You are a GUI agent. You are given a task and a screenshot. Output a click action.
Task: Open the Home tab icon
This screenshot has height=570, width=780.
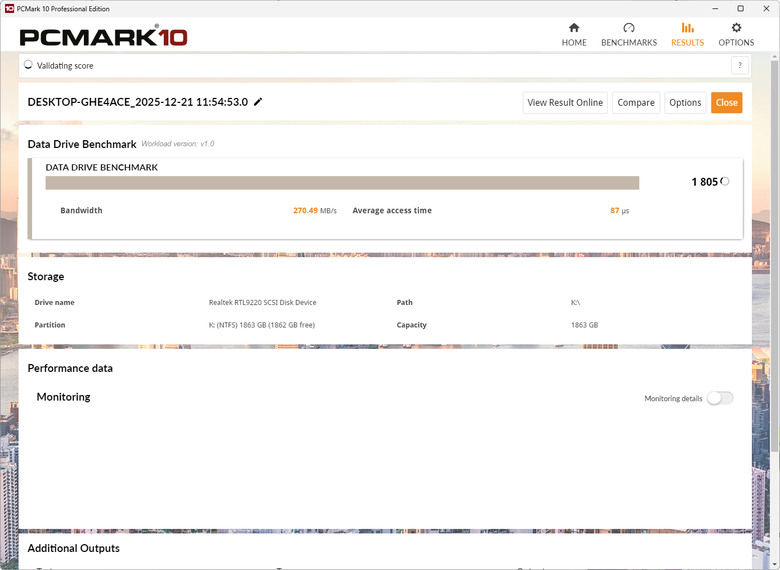pos(574,27)
